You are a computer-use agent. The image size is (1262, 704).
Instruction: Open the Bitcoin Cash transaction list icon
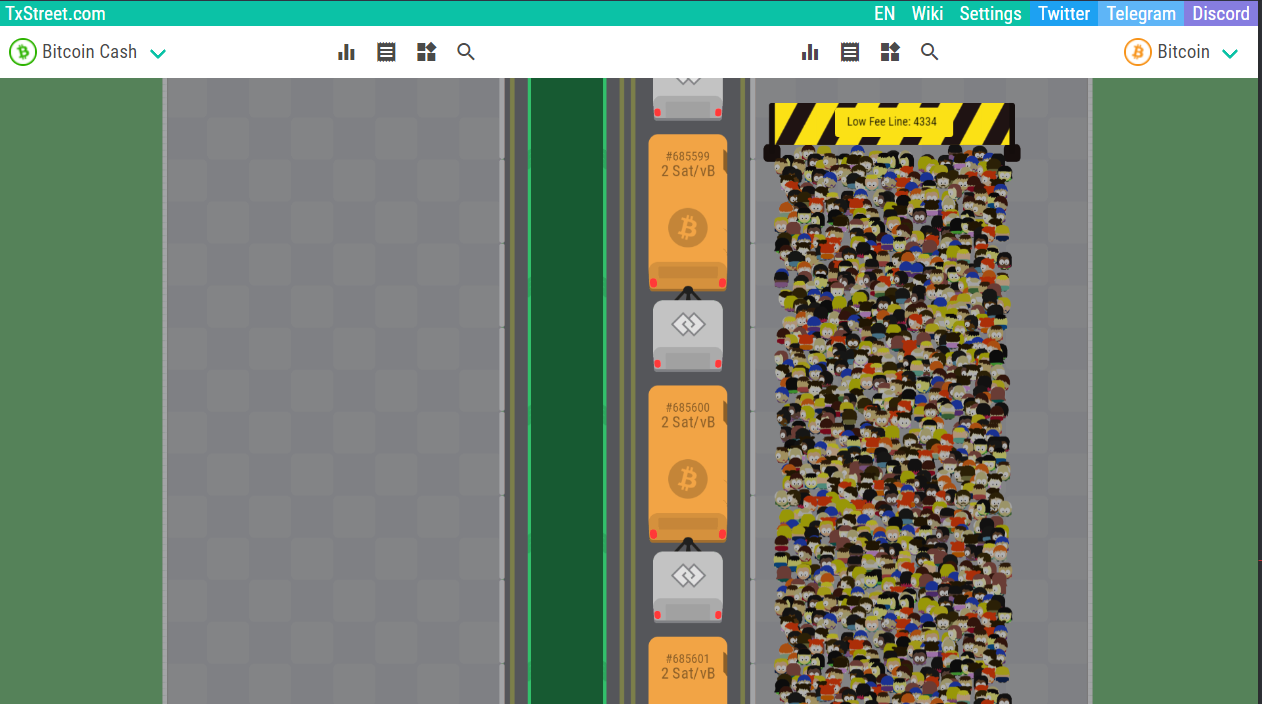click(386, 52)
